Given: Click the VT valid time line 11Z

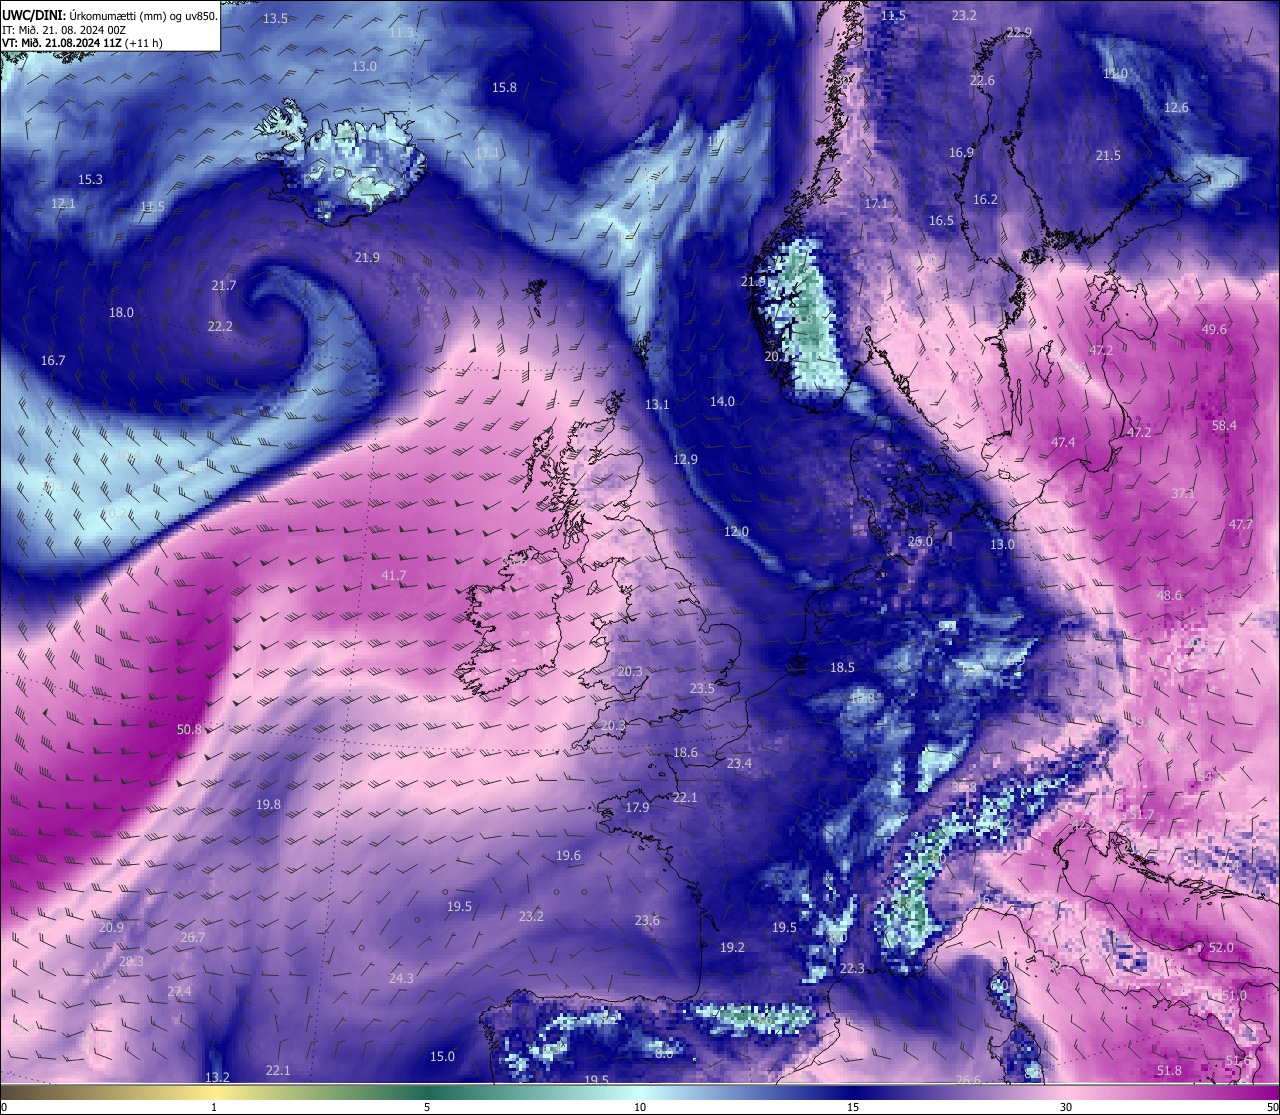Looking at the screenshot, I should pos(82,43).
